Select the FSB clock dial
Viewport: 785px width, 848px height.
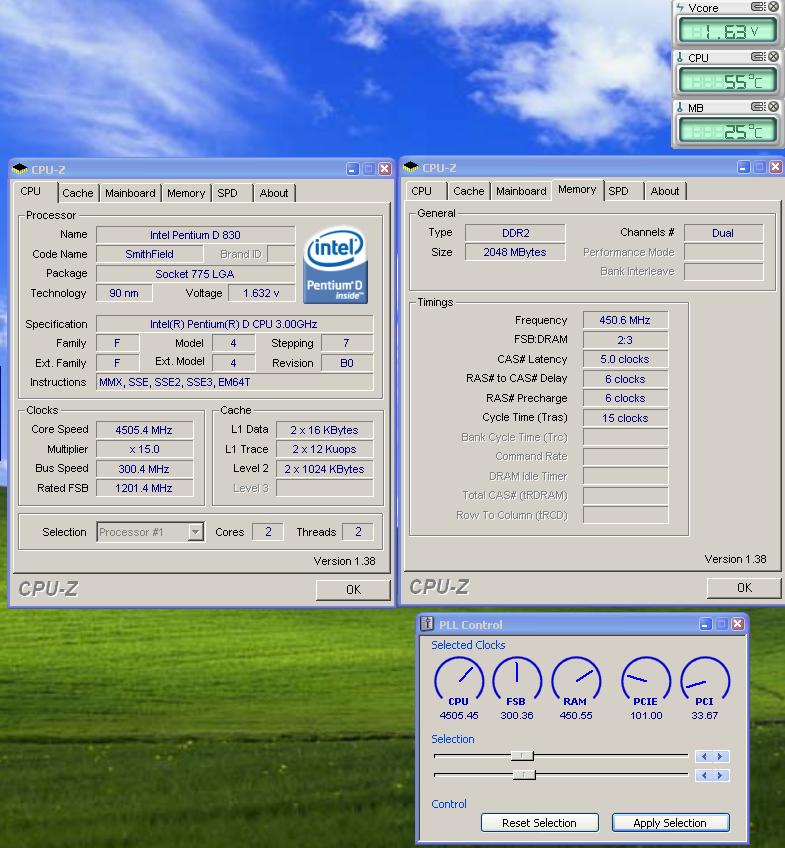pyautogui.click(x=516, y=680)
